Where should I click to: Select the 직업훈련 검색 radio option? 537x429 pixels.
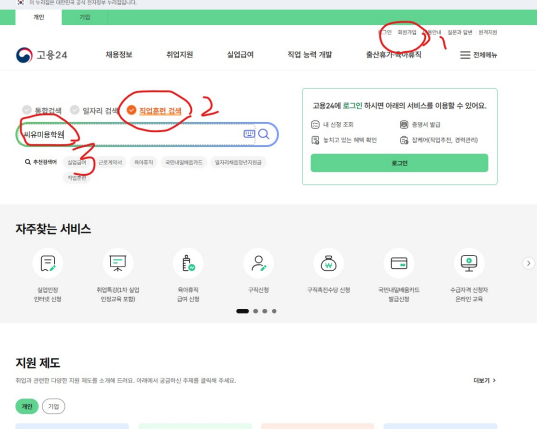pyautogui.click(x=131, y=110)
